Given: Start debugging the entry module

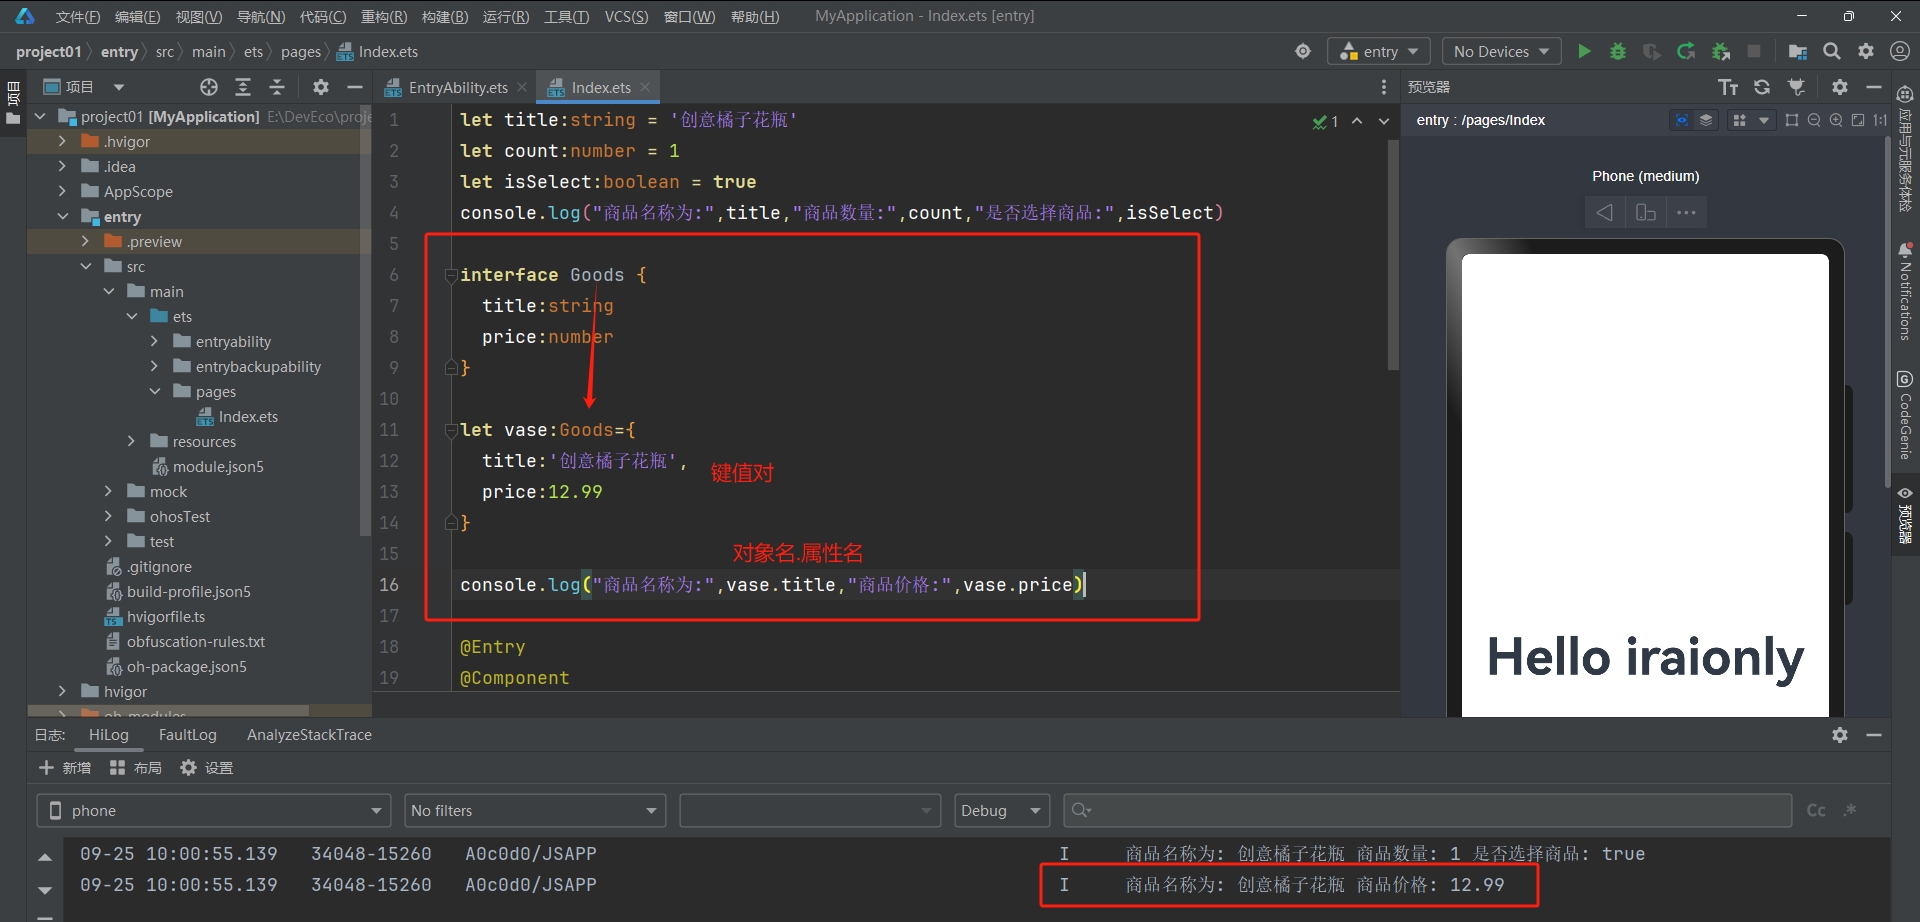Looking at the screenshot, I should (x=1617, y=51).
